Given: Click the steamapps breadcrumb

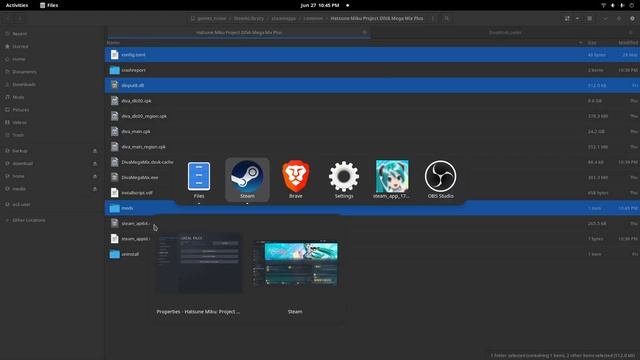Looking at the screenshot, I should (x=283, y=18).
